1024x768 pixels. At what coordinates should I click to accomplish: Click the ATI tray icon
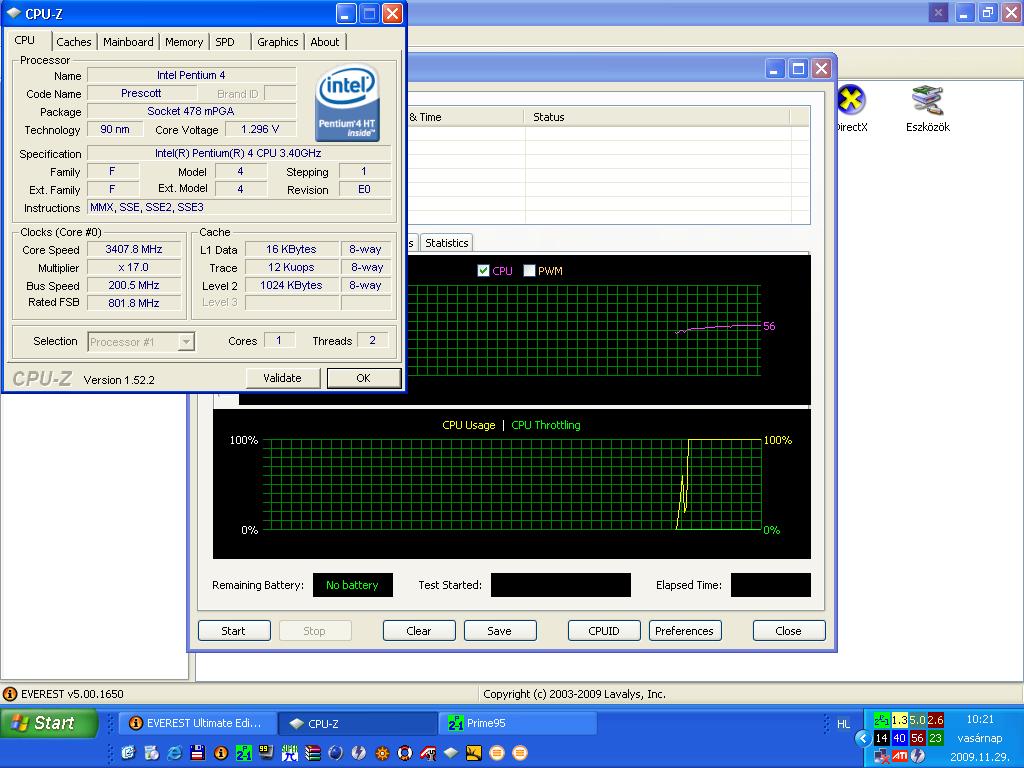click(900, 756)
